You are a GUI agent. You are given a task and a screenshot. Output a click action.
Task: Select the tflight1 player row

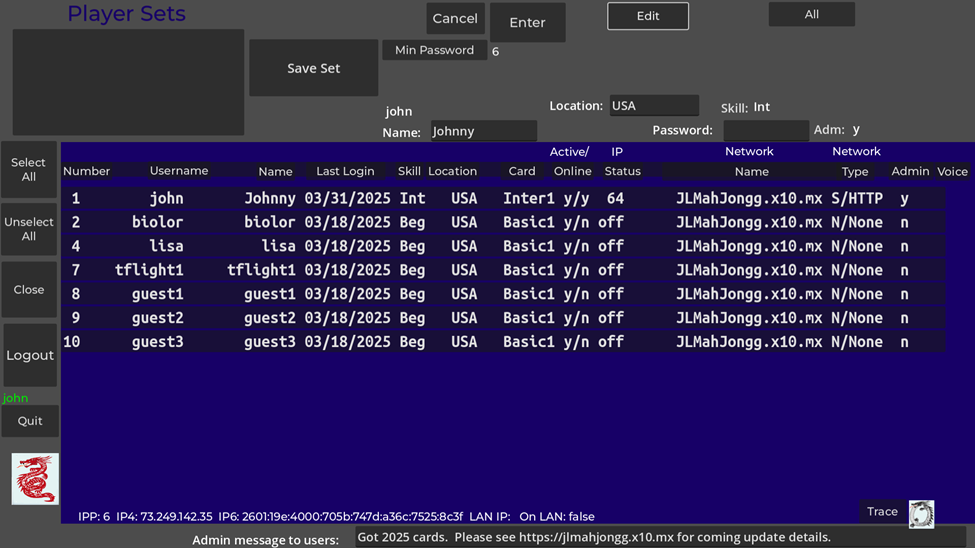[500, 270]
